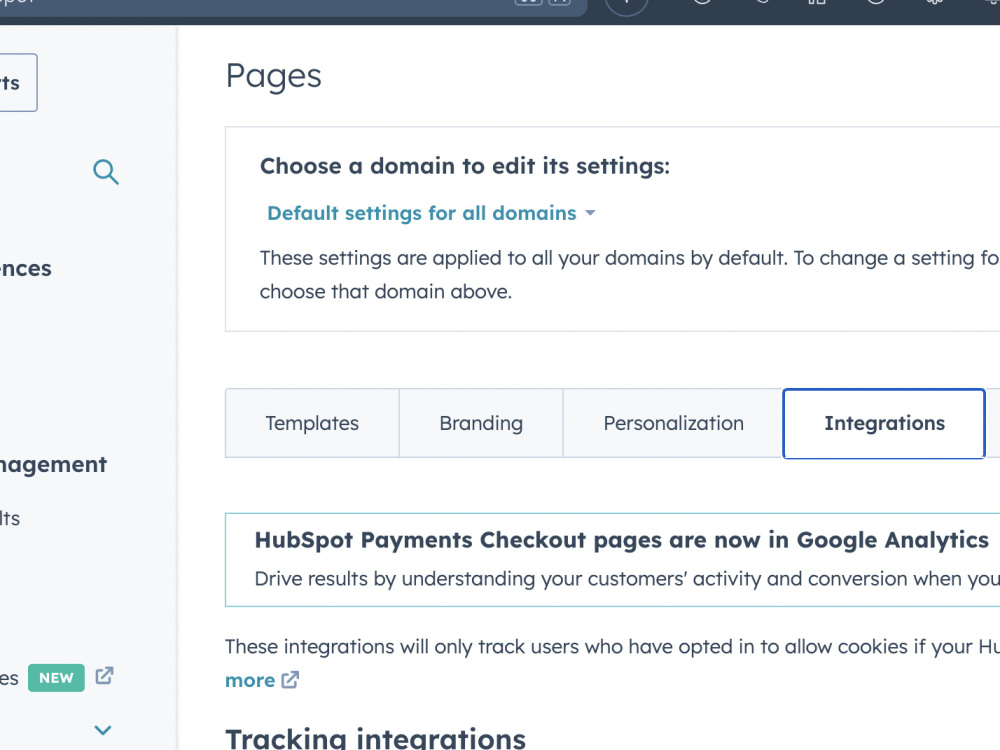1000x750 pixels.
Task: Switch to the Branding tab
Action: tap(481, 423)
